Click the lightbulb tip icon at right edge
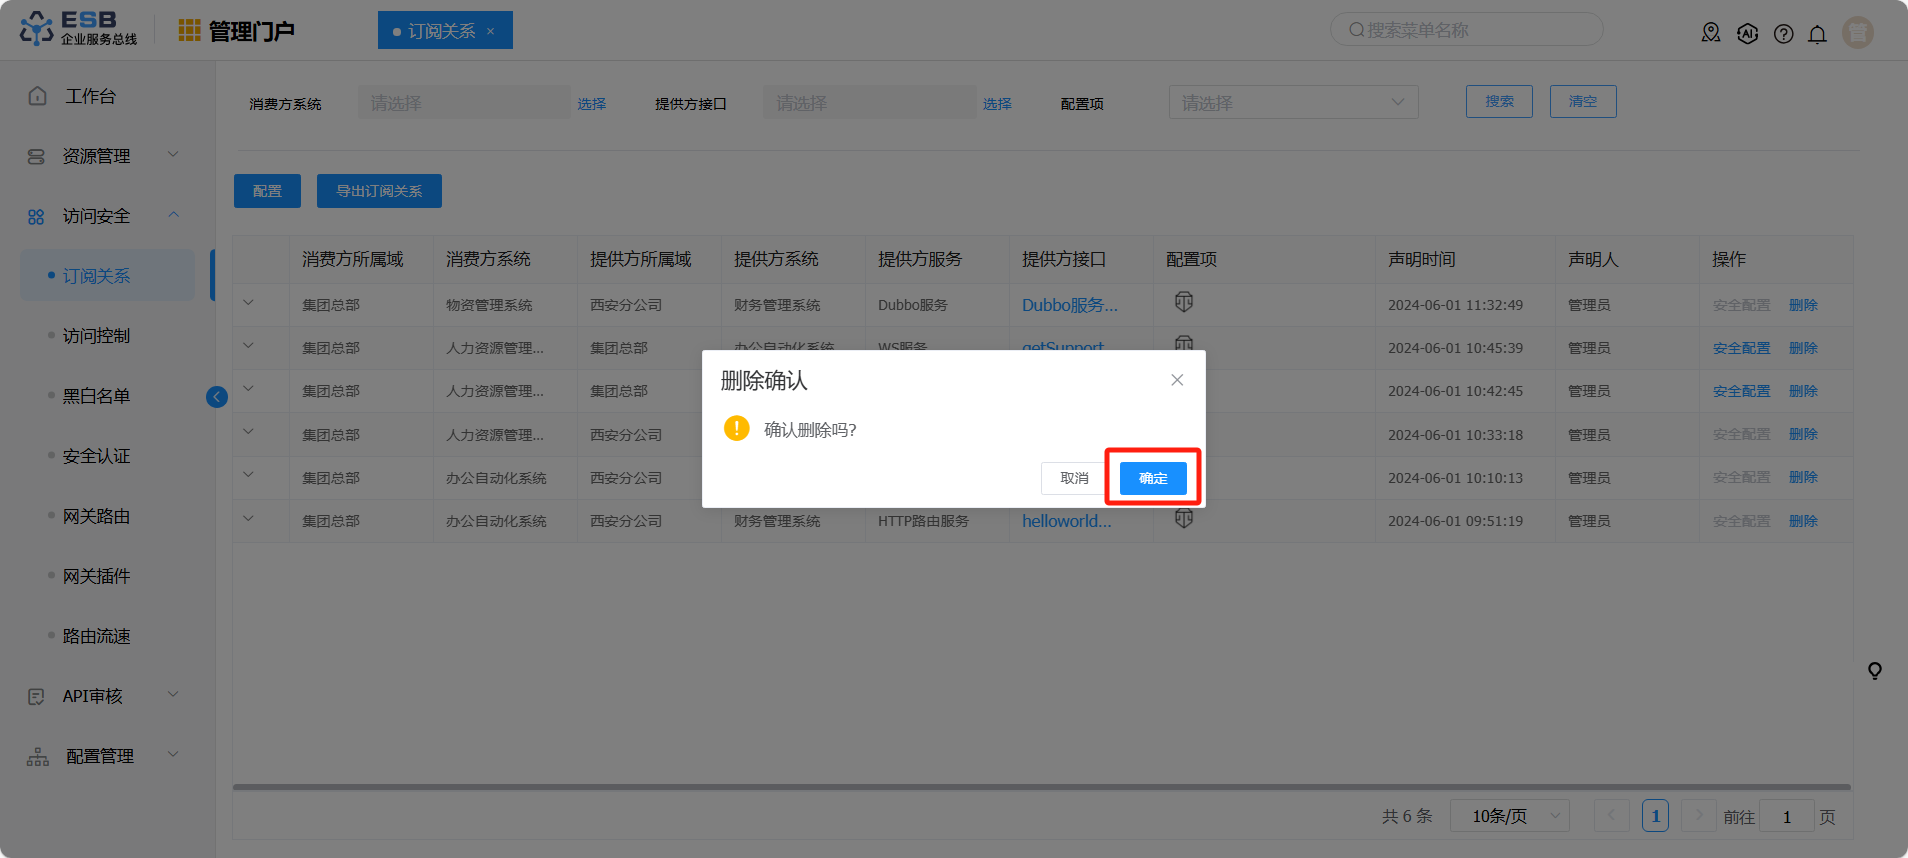The width and height of the screenshot is (1908, 858). point(1874,671)
